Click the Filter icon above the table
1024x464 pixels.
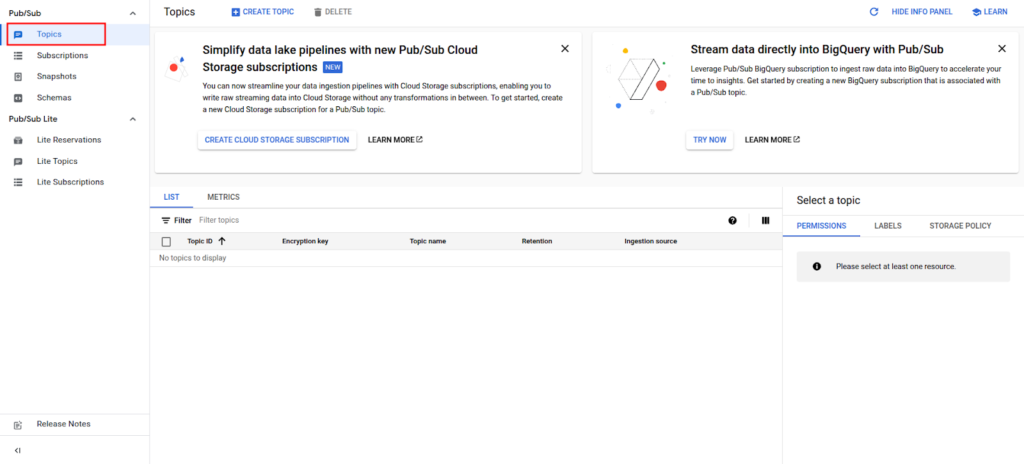click(166, 221)
